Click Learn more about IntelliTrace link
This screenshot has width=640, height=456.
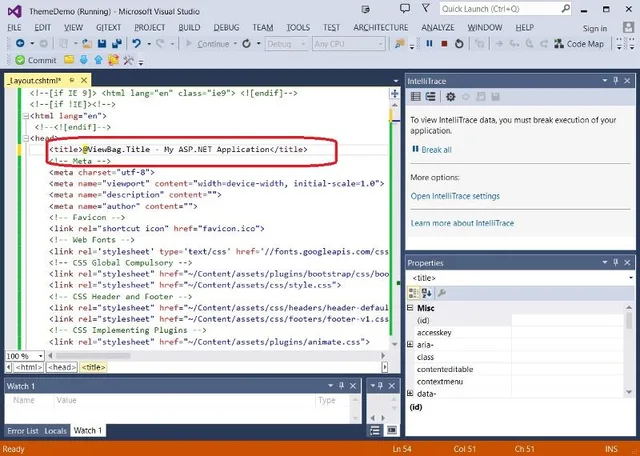(x=462, y=223)
